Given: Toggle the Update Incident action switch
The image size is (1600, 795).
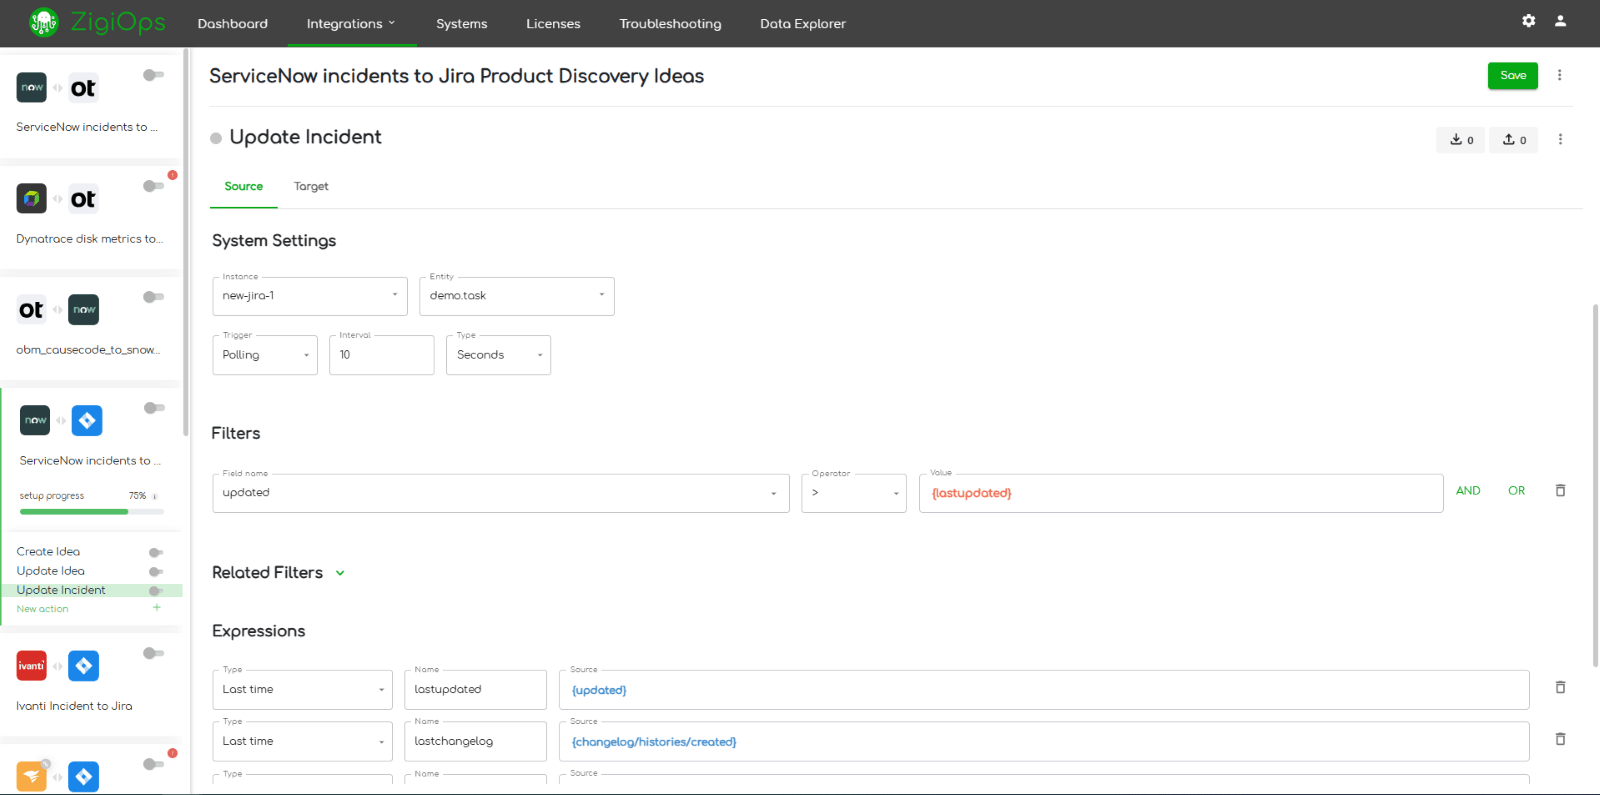Looking at the screenshot, I should coord(156,591).
